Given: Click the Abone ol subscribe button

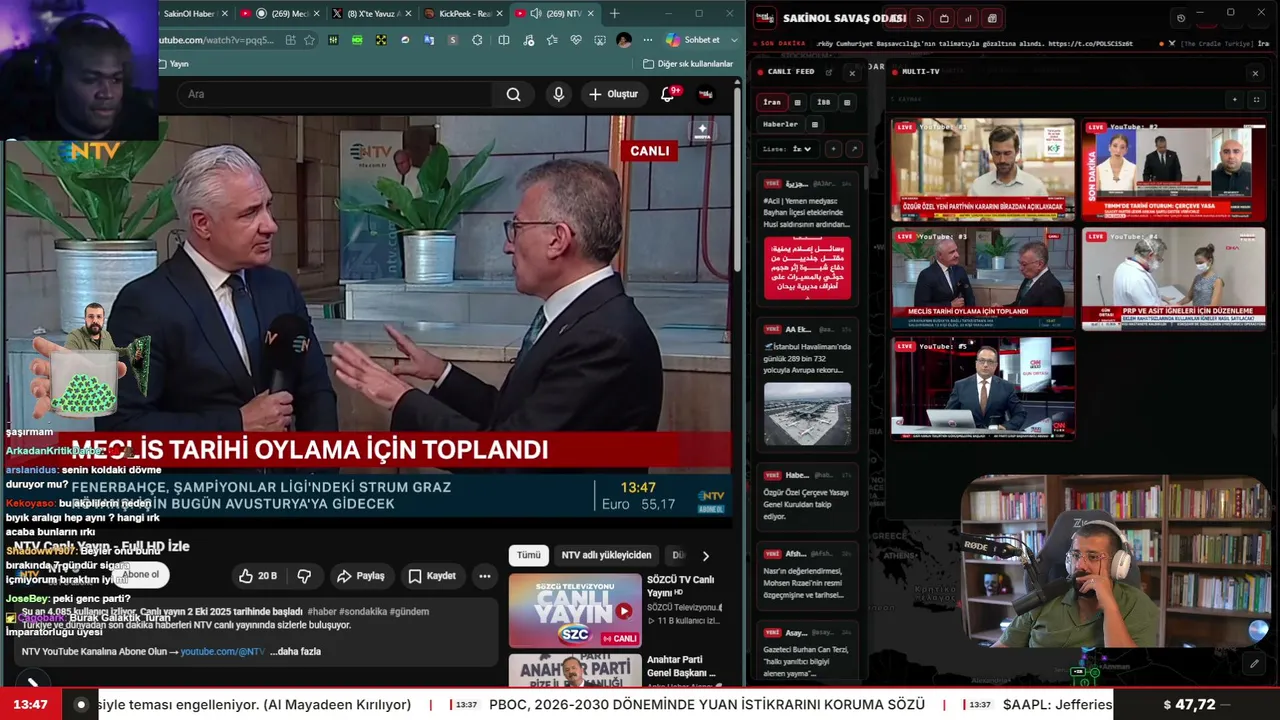Looking at the screenshot, I should [141, 575].
